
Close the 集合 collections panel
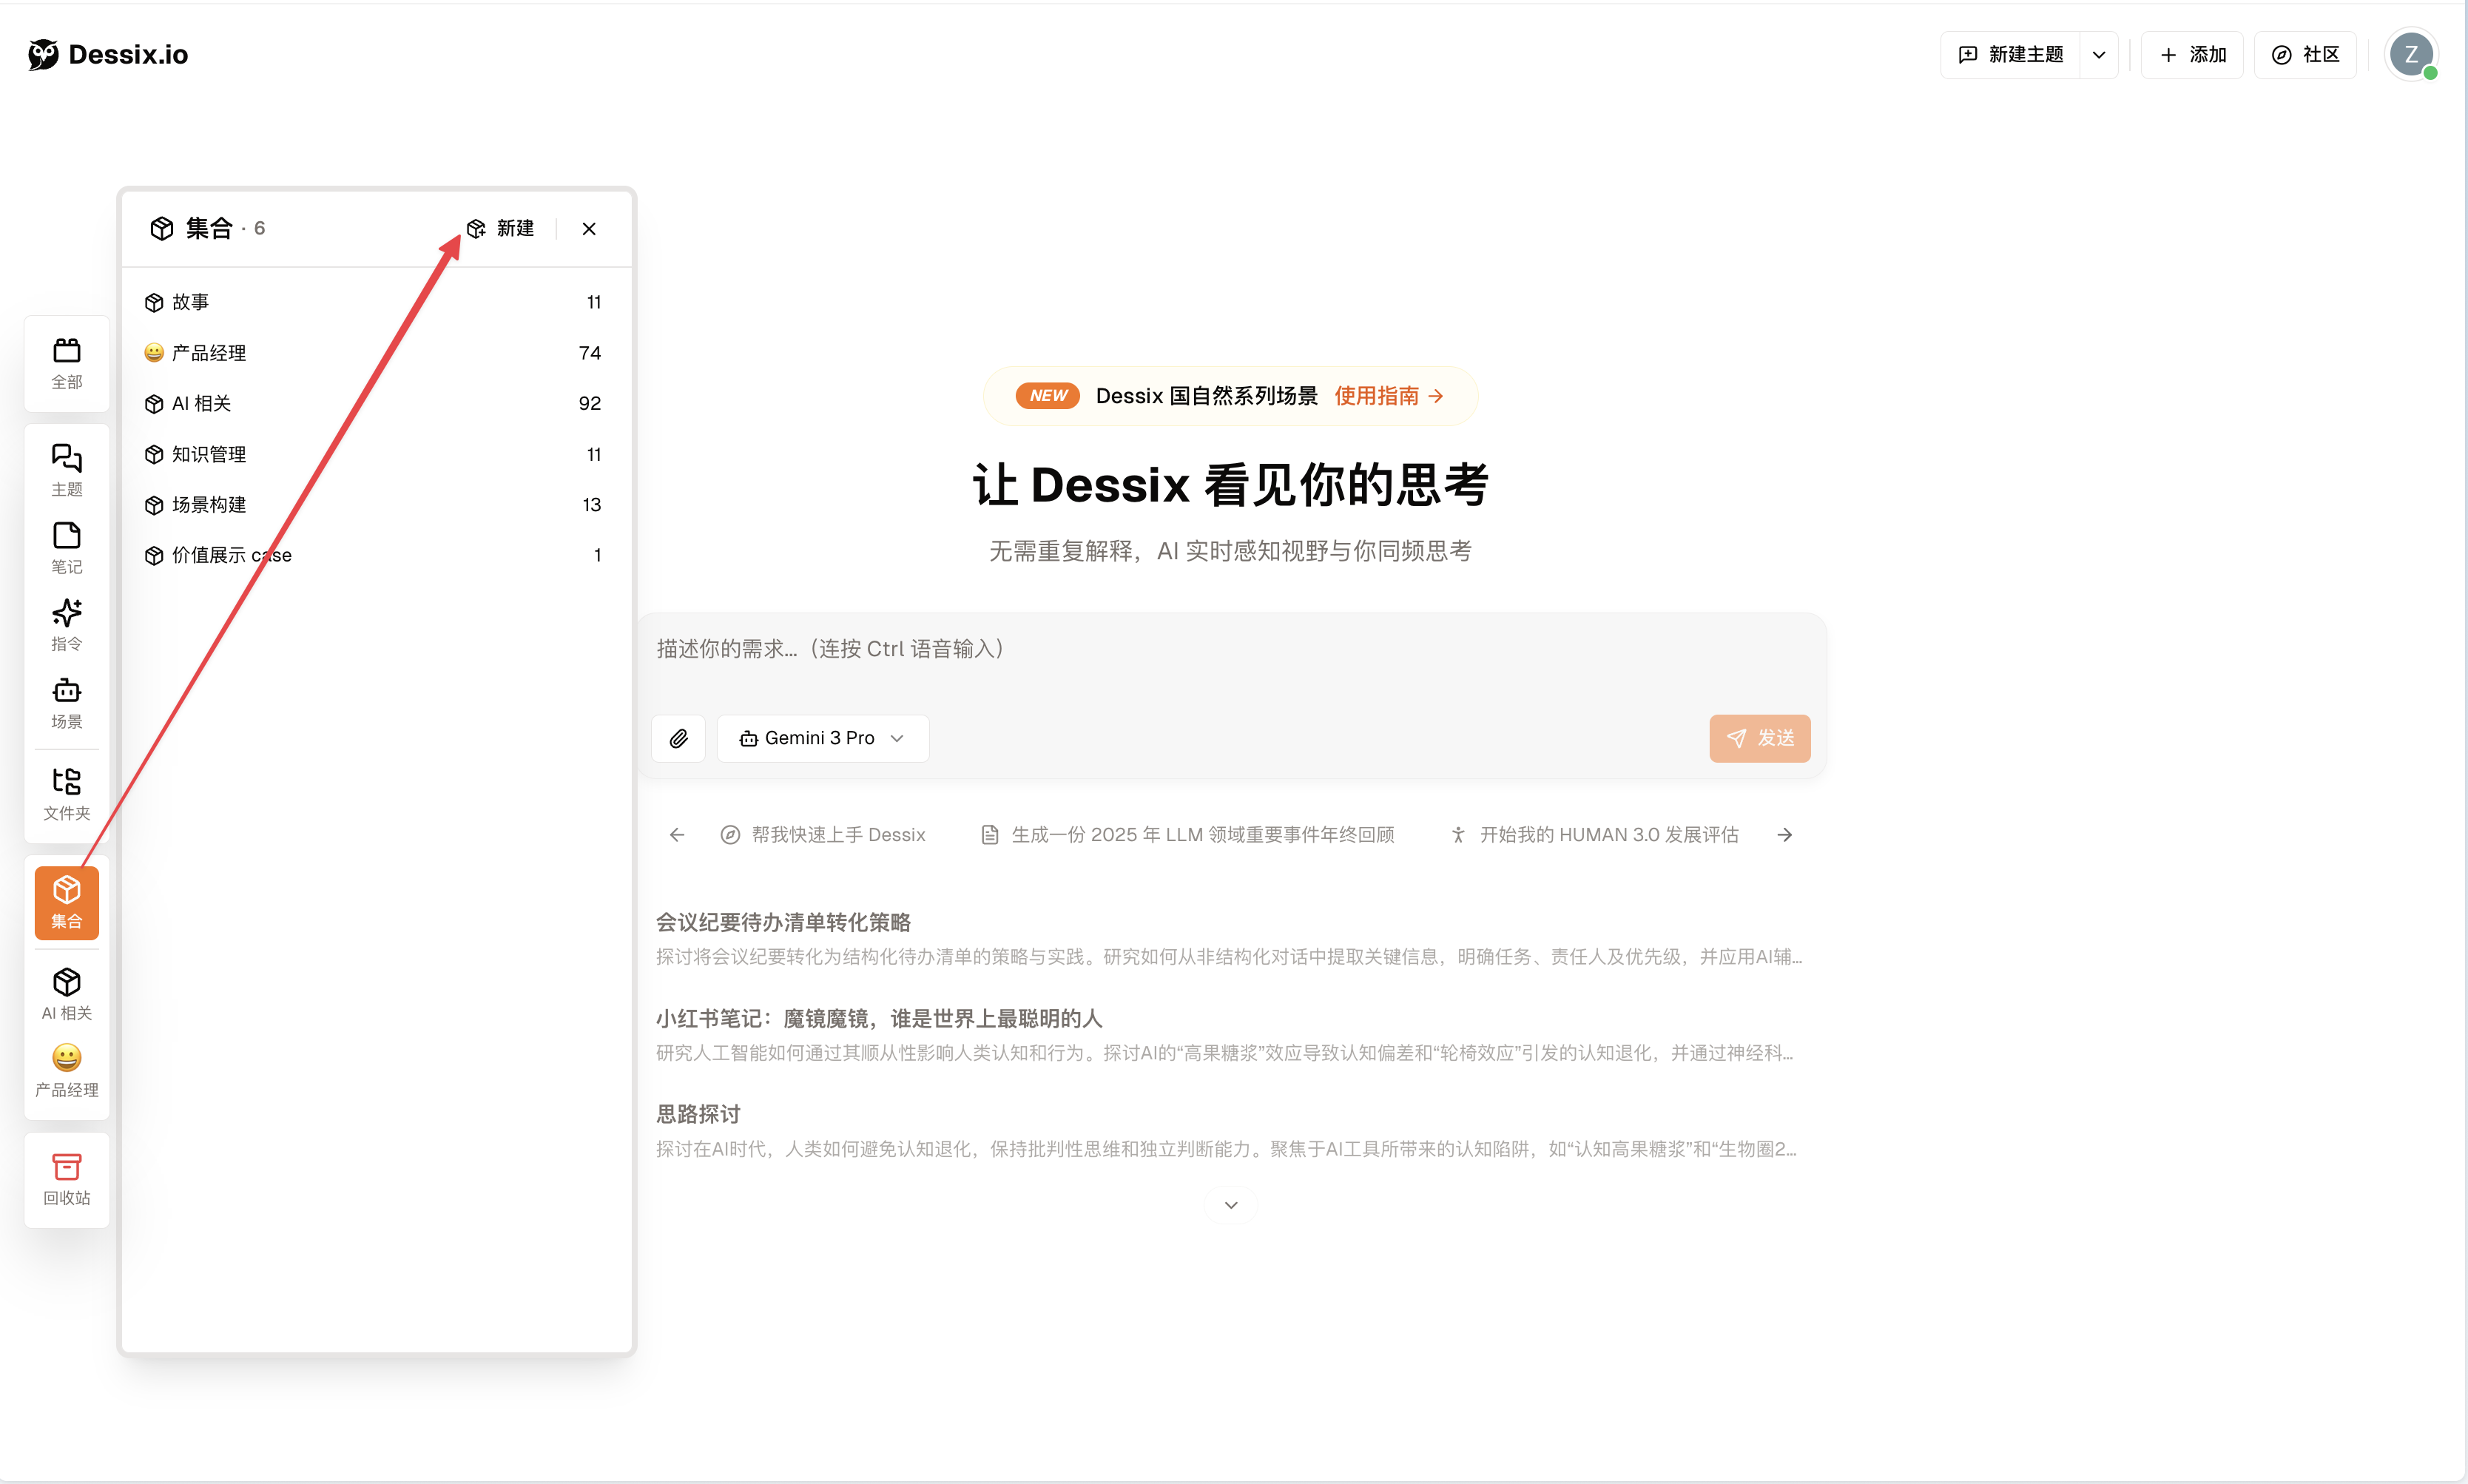coord(589,229)
